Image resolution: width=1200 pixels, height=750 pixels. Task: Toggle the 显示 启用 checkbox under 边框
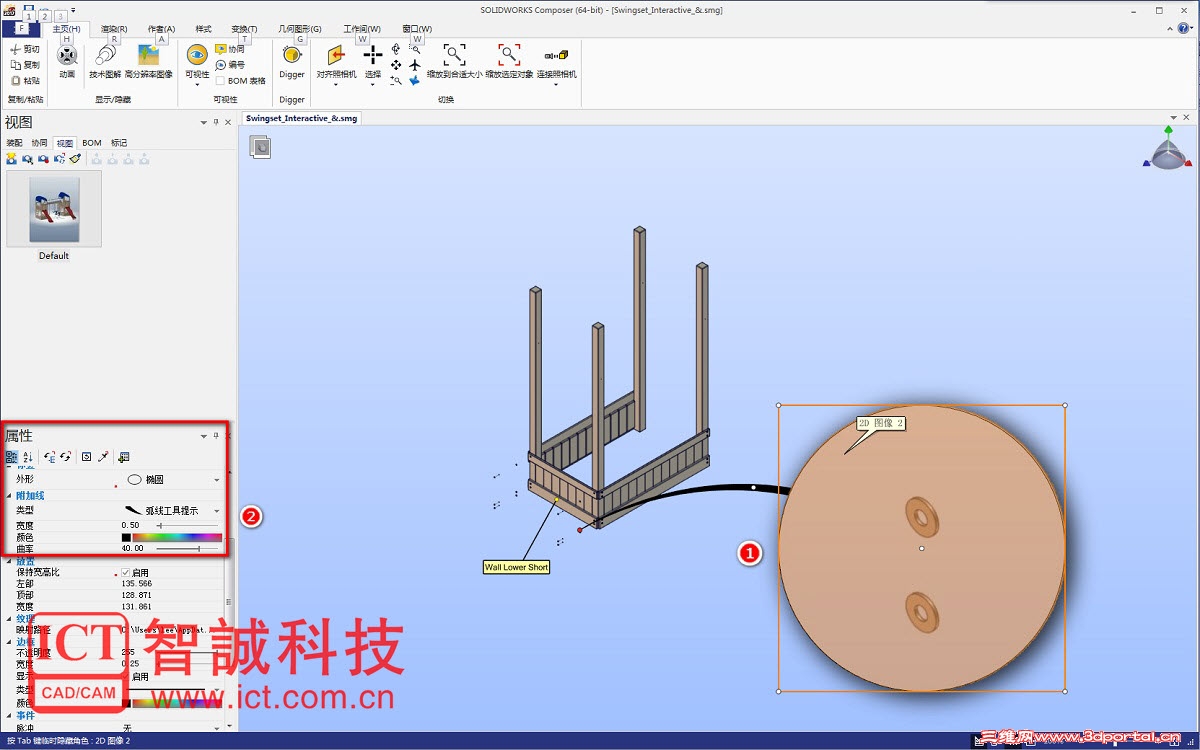[x=125, y=677]
